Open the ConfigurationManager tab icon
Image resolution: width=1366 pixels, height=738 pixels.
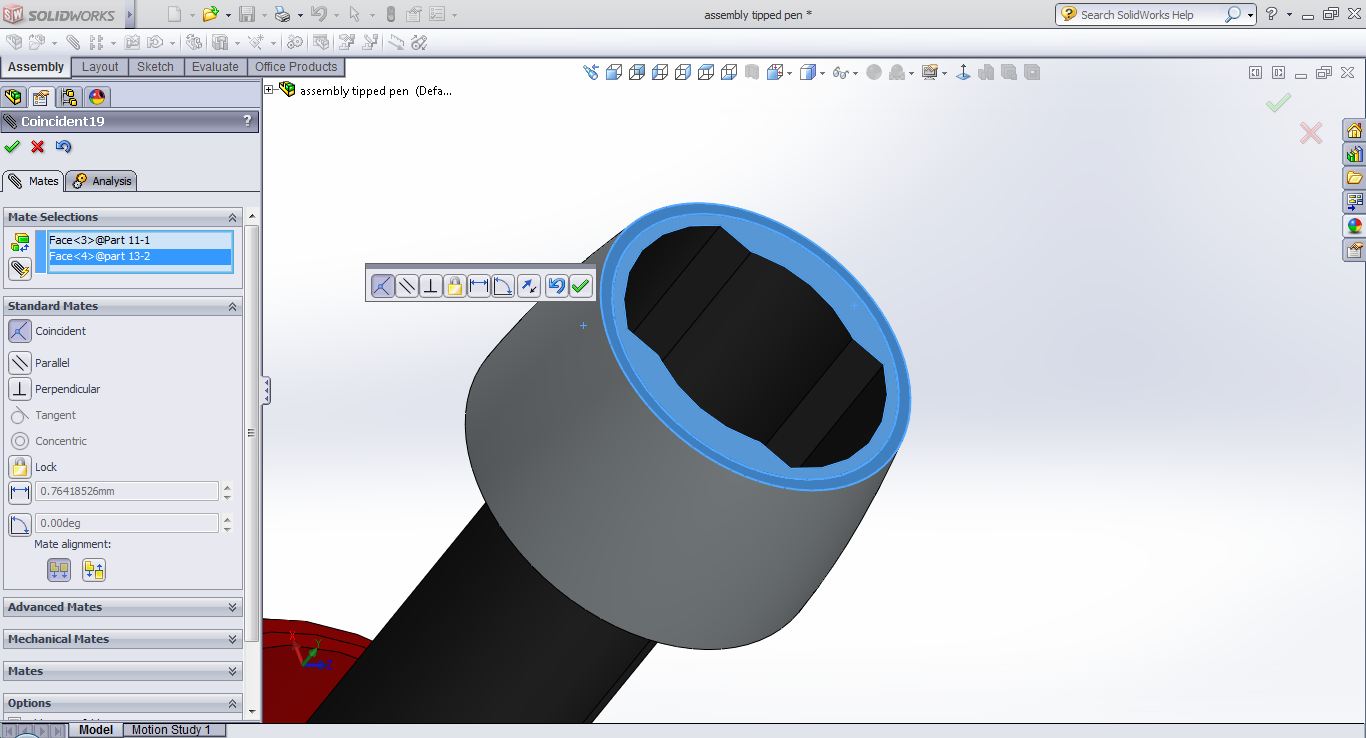(x=69, y=97)
